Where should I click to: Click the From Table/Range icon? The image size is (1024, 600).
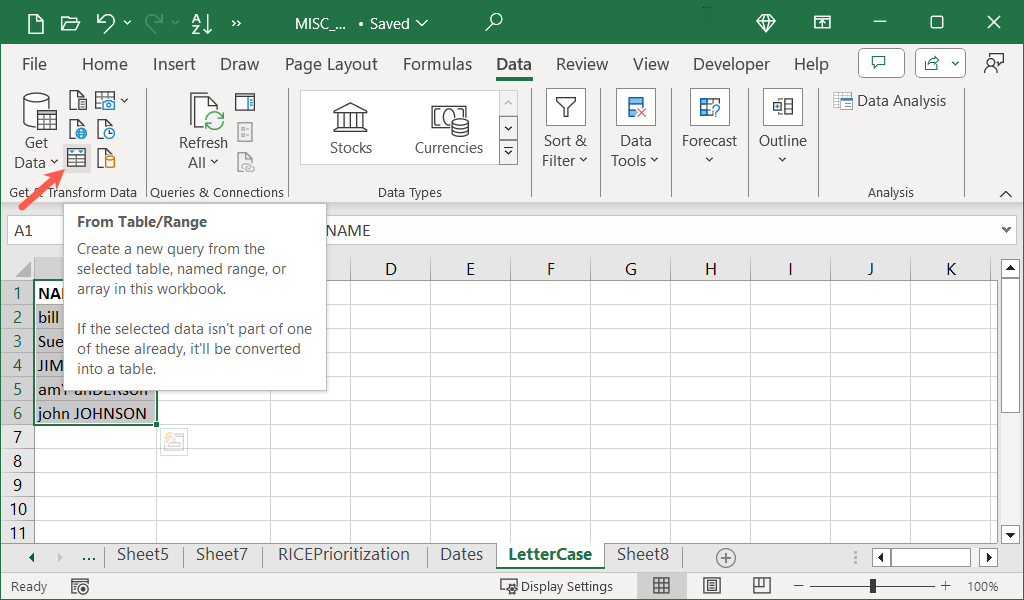76,158
